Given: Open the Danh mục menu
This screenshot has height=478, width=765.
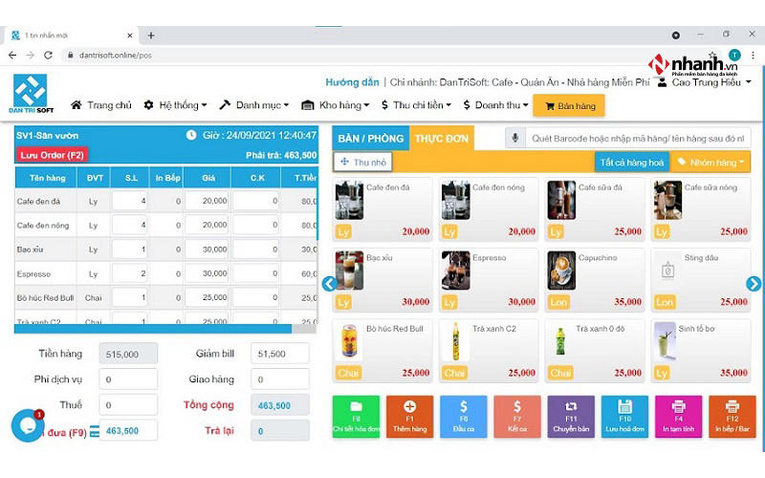Looking at the screenshot, I should point(254,105).
